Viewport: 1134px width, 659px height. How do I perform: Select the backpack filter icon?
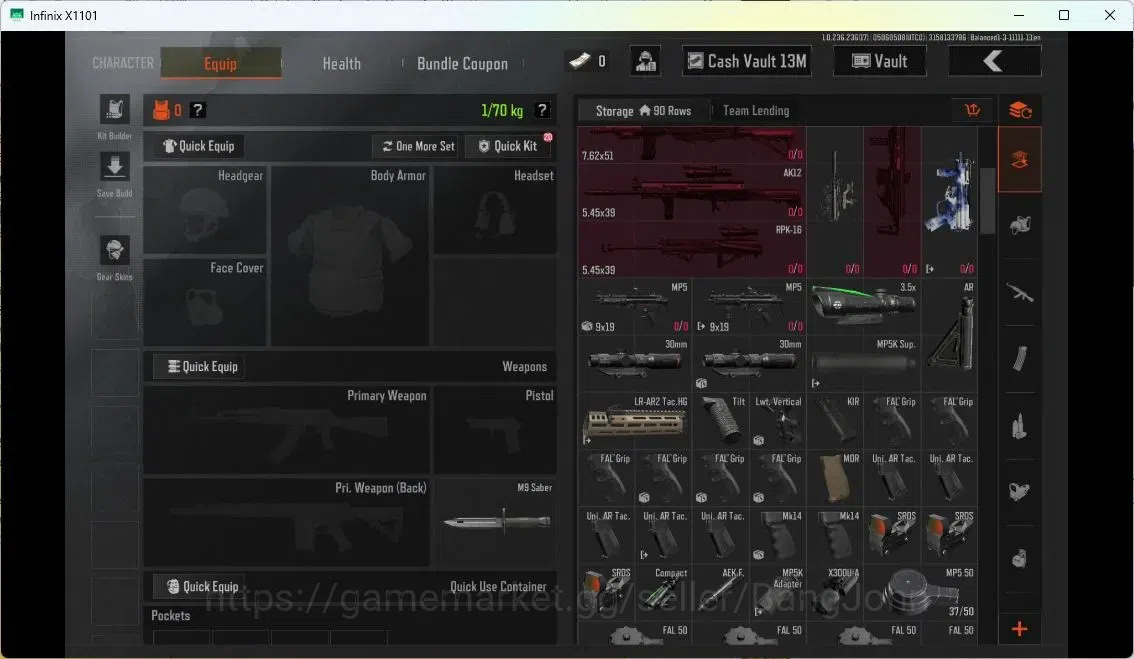1020,558
